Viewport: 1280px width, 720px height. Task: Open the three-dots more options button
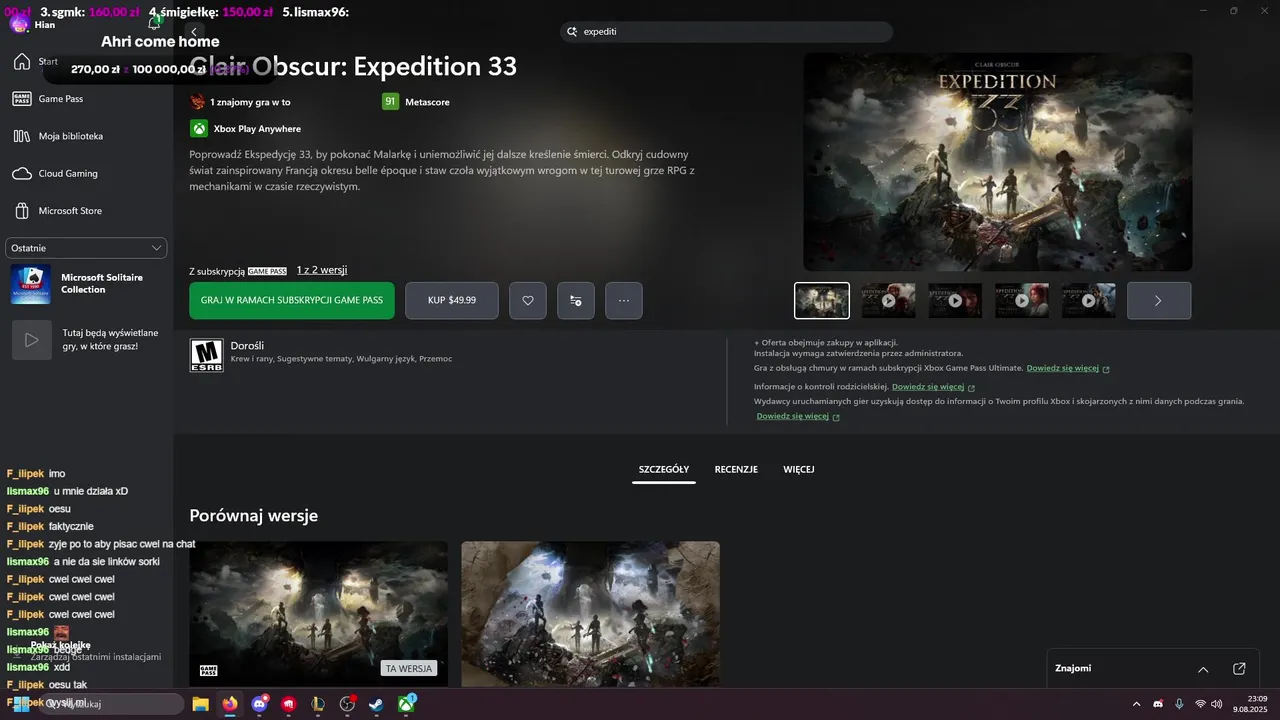point(624,300)
